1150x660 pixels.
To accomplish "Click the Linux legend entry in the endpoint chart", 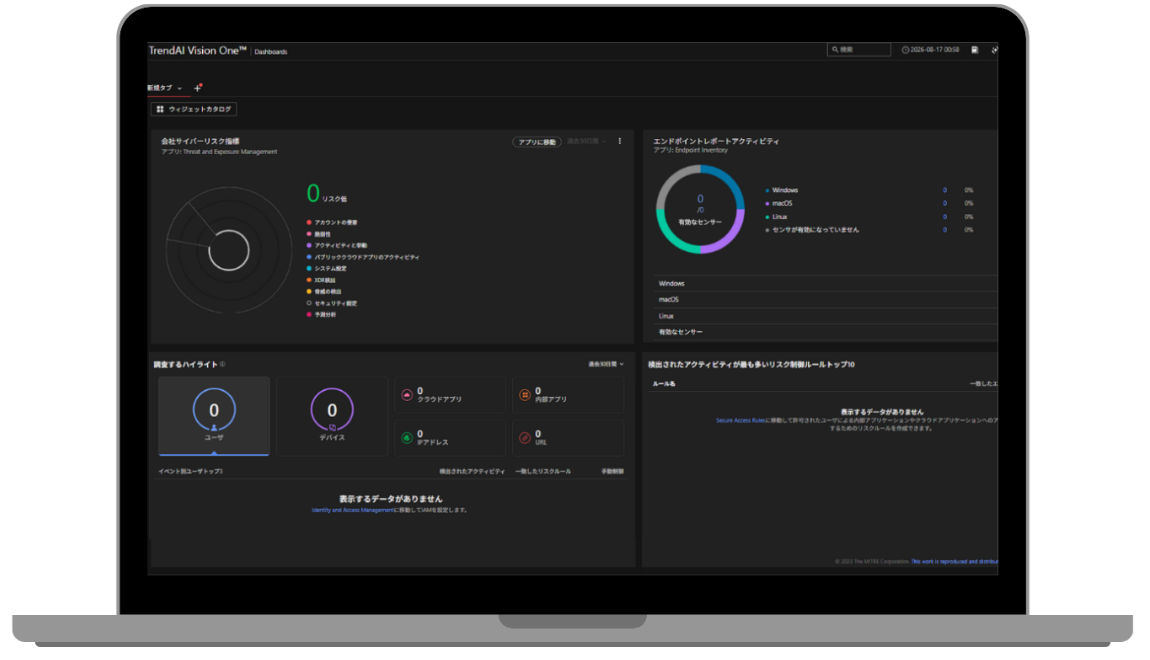I will 776,217.
